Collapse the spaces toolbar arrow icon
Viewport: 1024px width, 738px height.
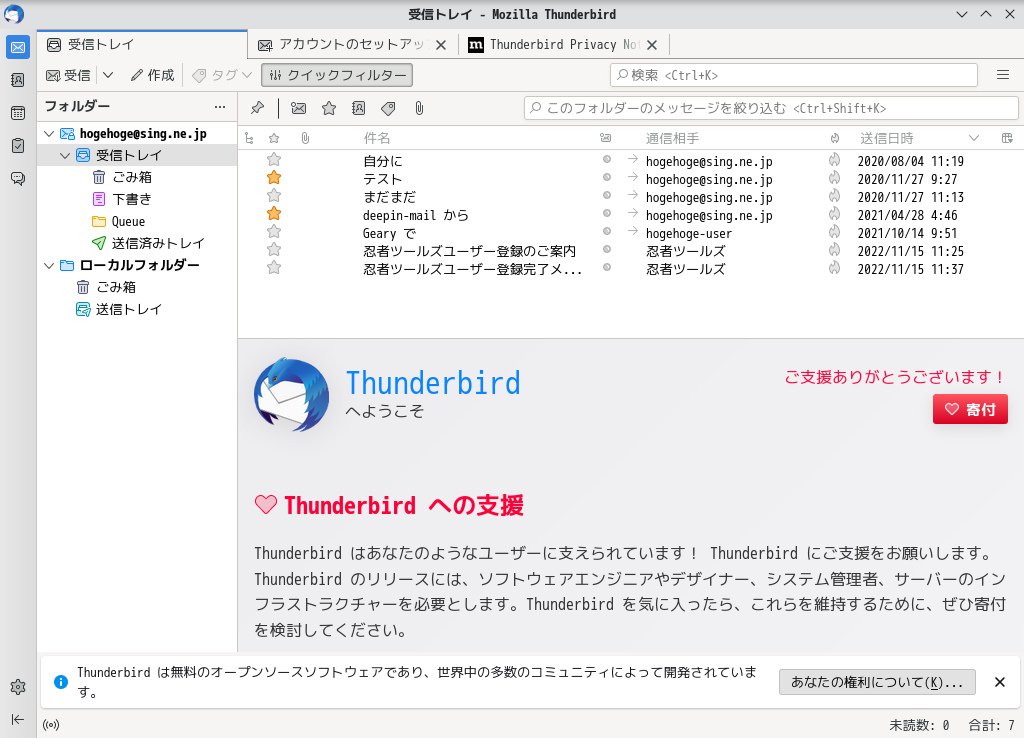tap(18, 719)
